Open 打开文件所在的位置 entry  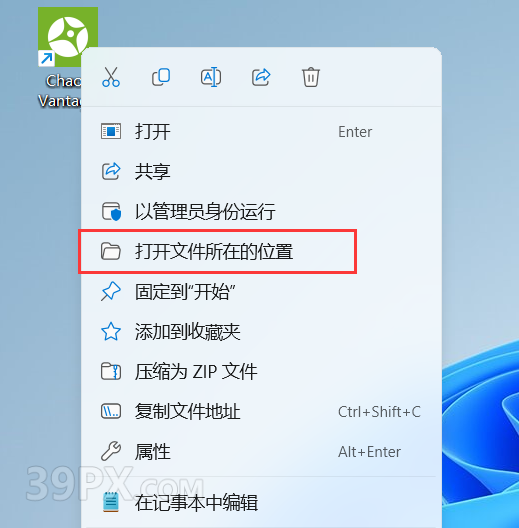[261, 252]
